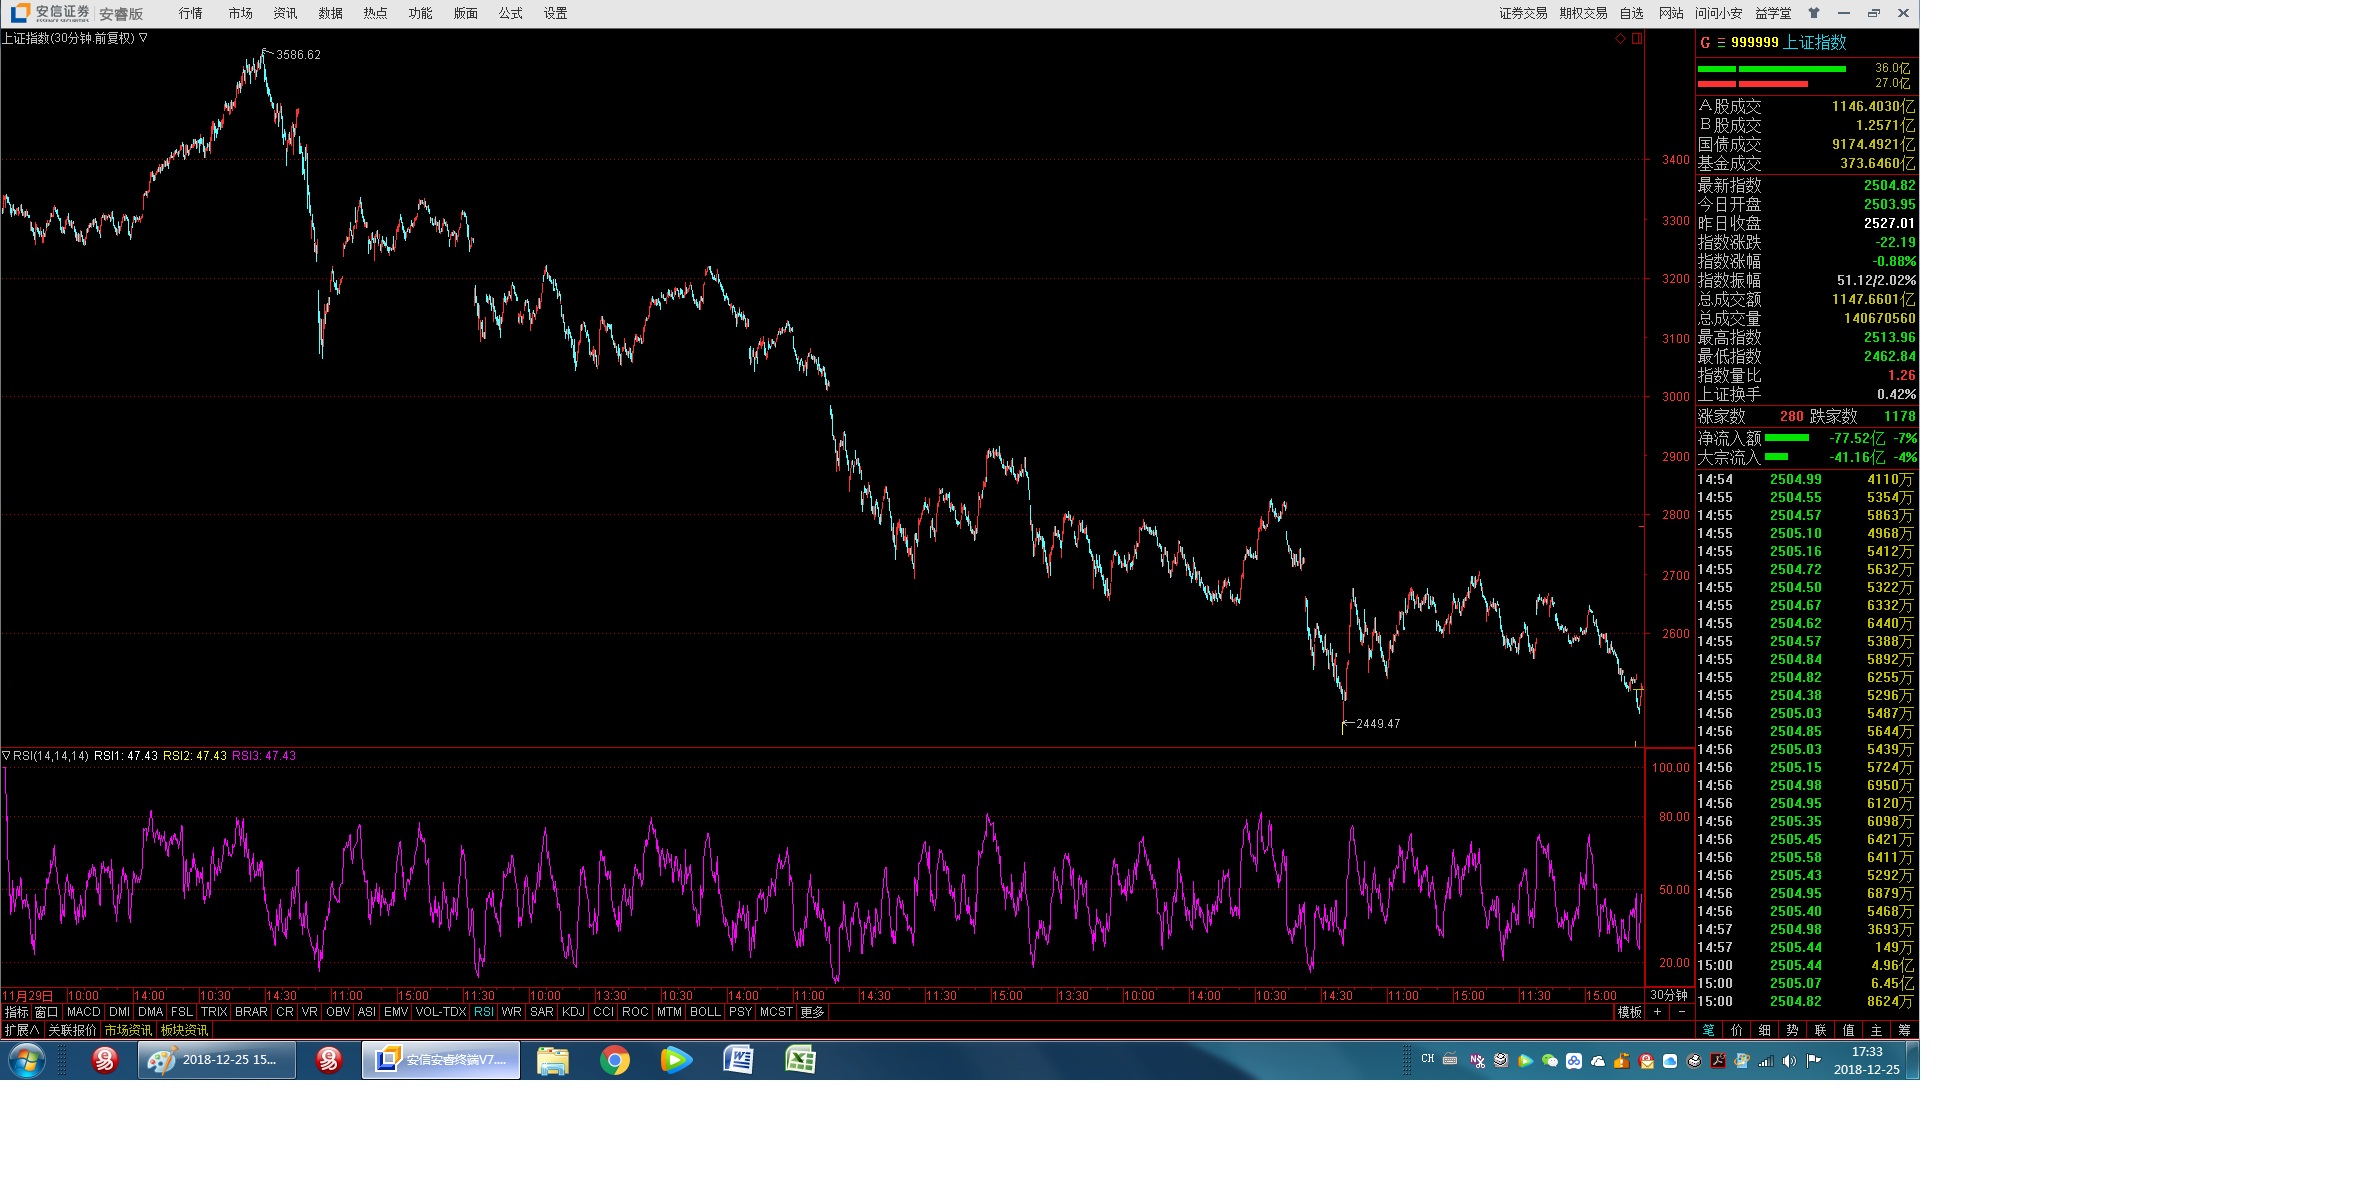
Task: Click the red G icon beside 999999
Action: point(1705,42)
